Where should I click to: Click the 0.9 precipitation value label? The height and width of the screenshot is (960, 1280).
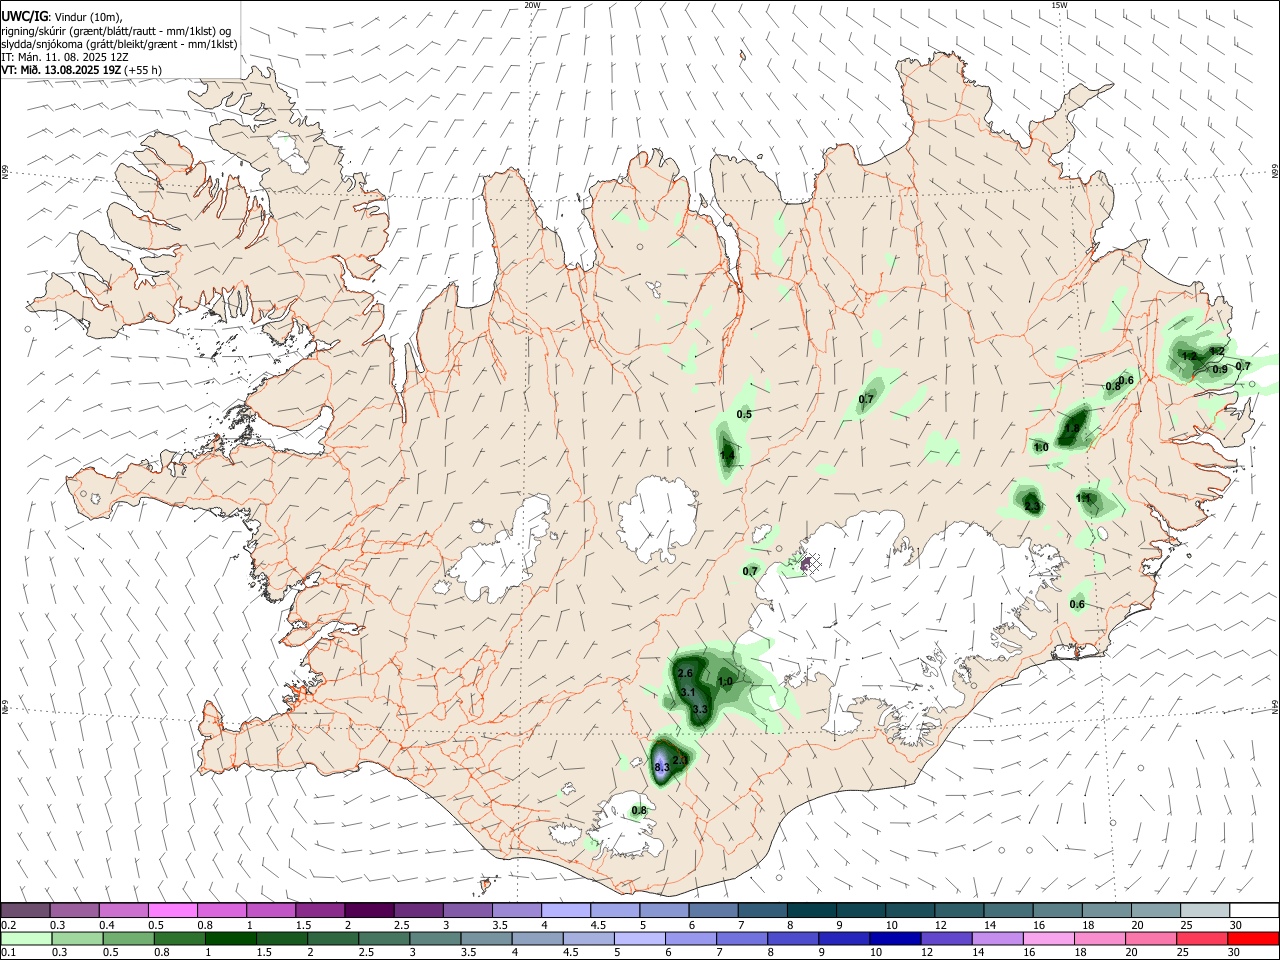pyautogui.click(x=1220, y=369)
